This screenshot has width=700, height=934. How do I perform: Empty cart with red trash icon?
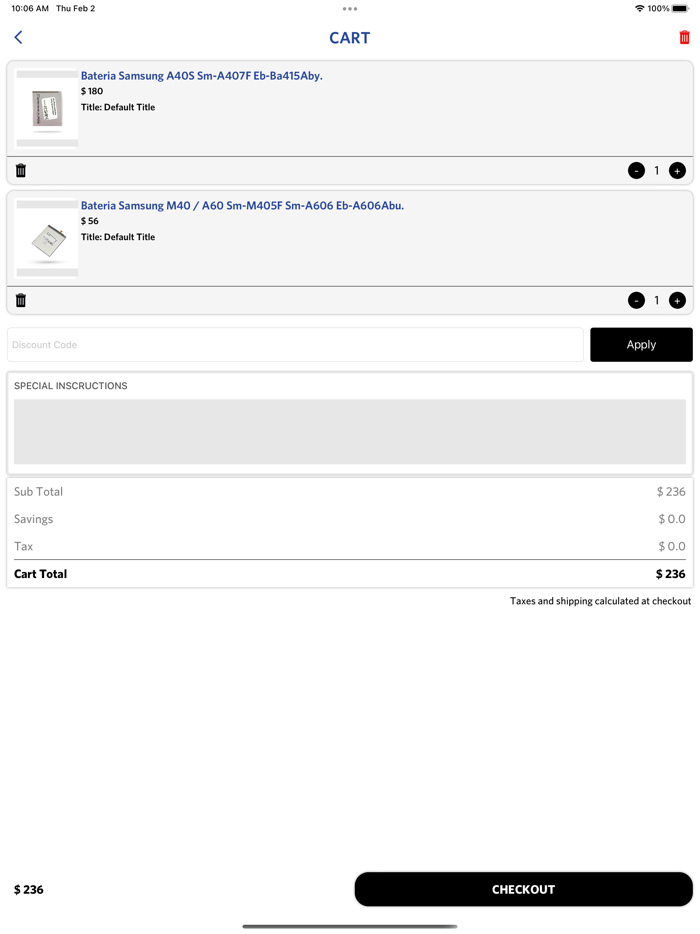tap(684, 37)
